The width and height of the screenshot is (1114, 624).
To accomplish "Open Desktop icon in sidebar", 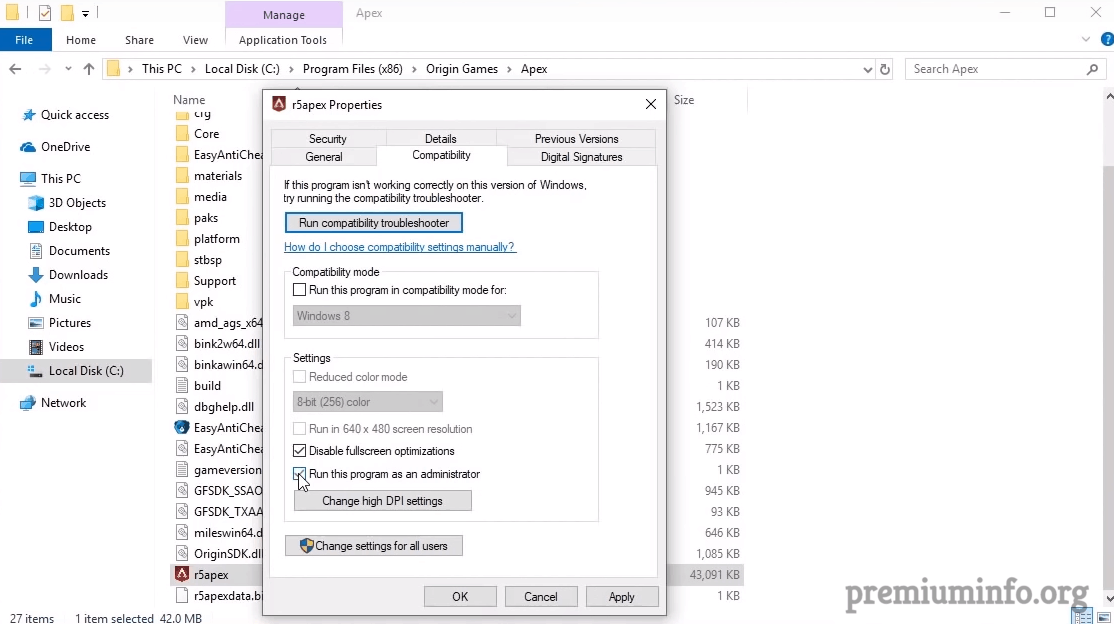I will coord(36,227).
